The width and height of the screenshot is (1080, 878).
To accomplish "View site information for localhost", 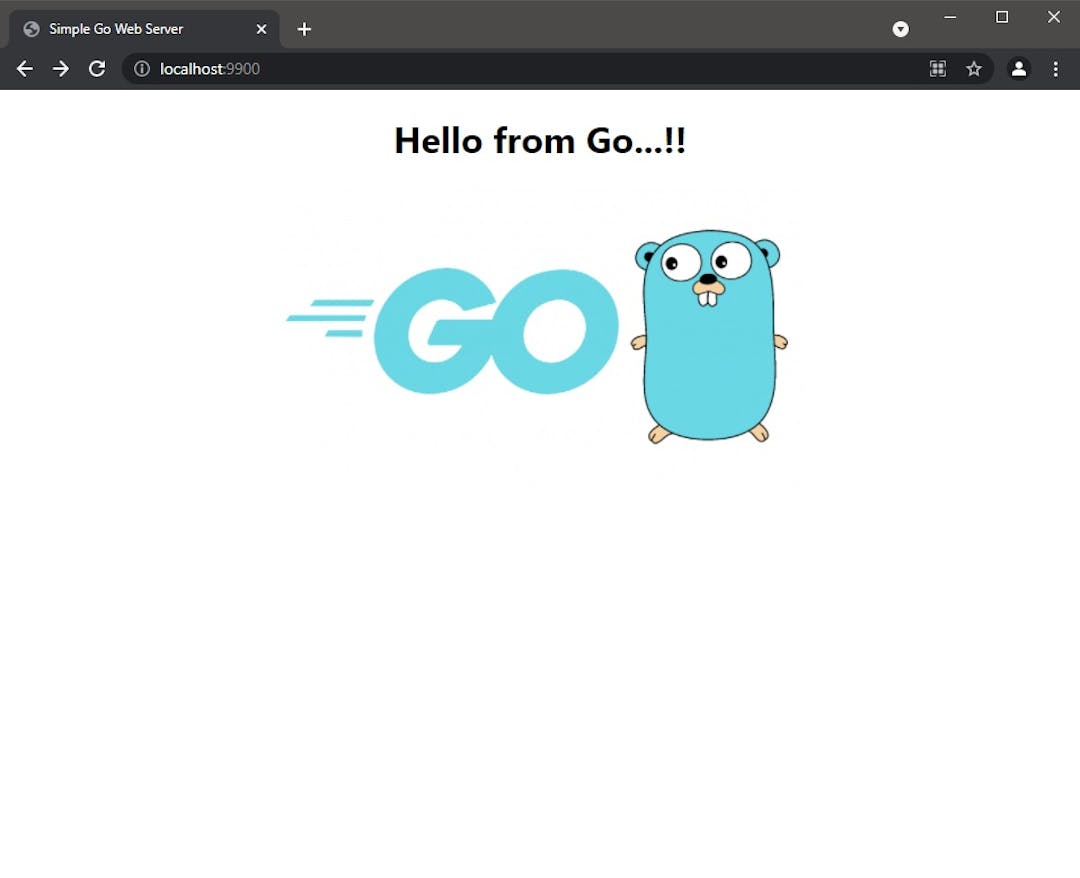I will coord(142,69).
